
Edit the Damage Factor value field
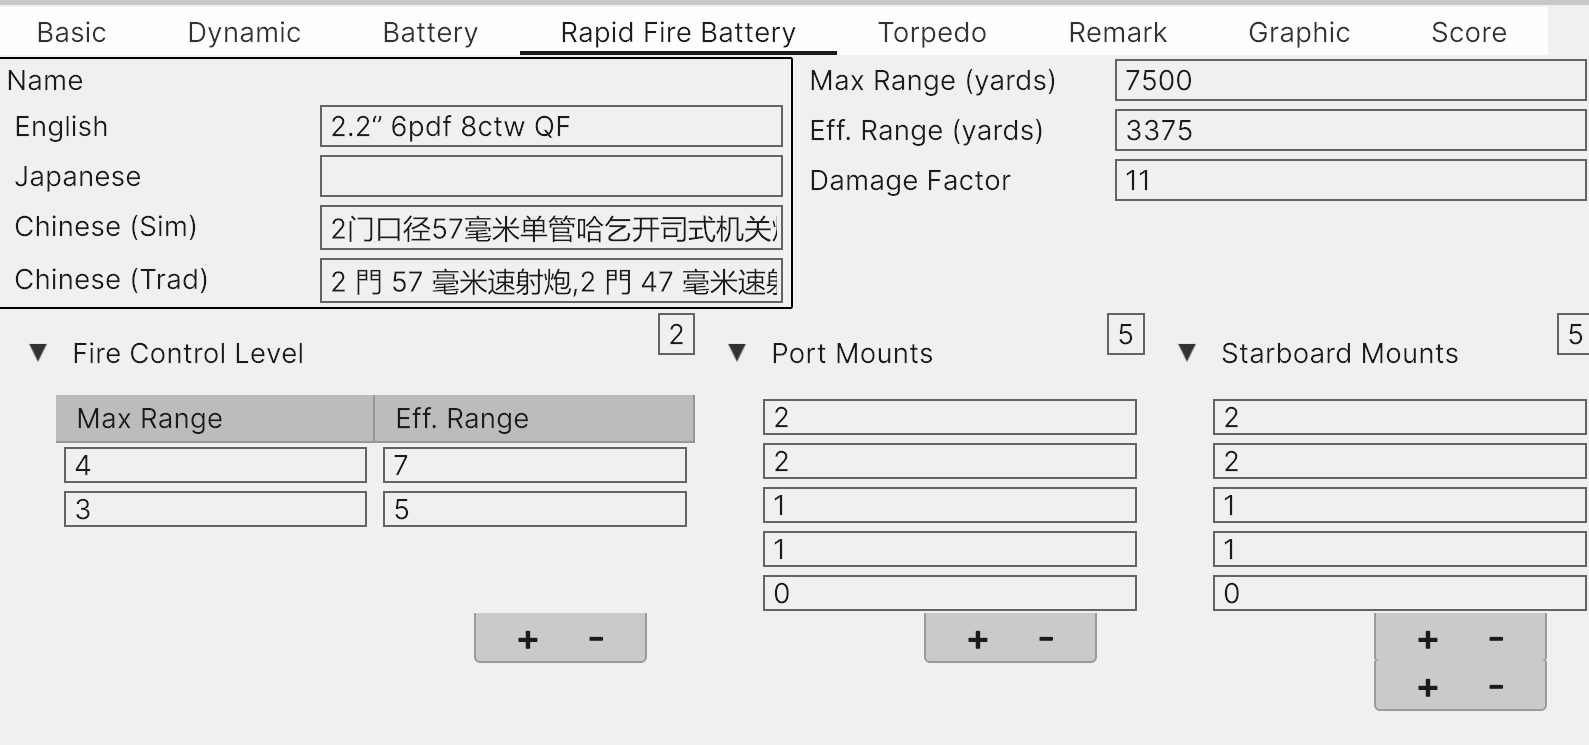pos(1350,180)
